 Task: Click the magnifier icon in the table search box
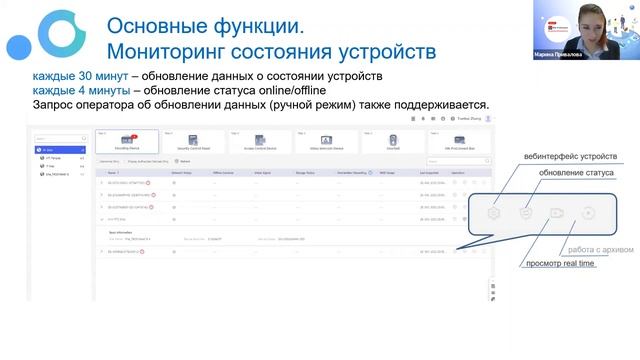[487, 161]
